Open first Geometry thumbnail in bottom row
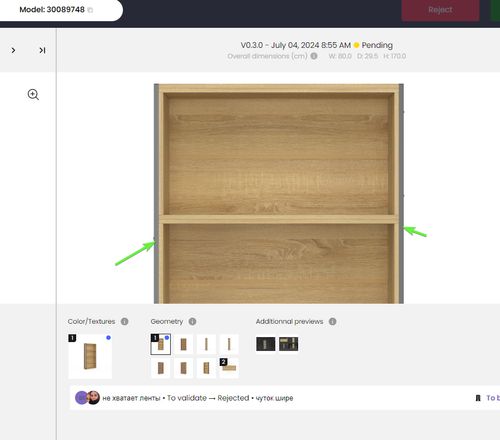Viewport: 500px width, 440px height. tap(161, 368)
